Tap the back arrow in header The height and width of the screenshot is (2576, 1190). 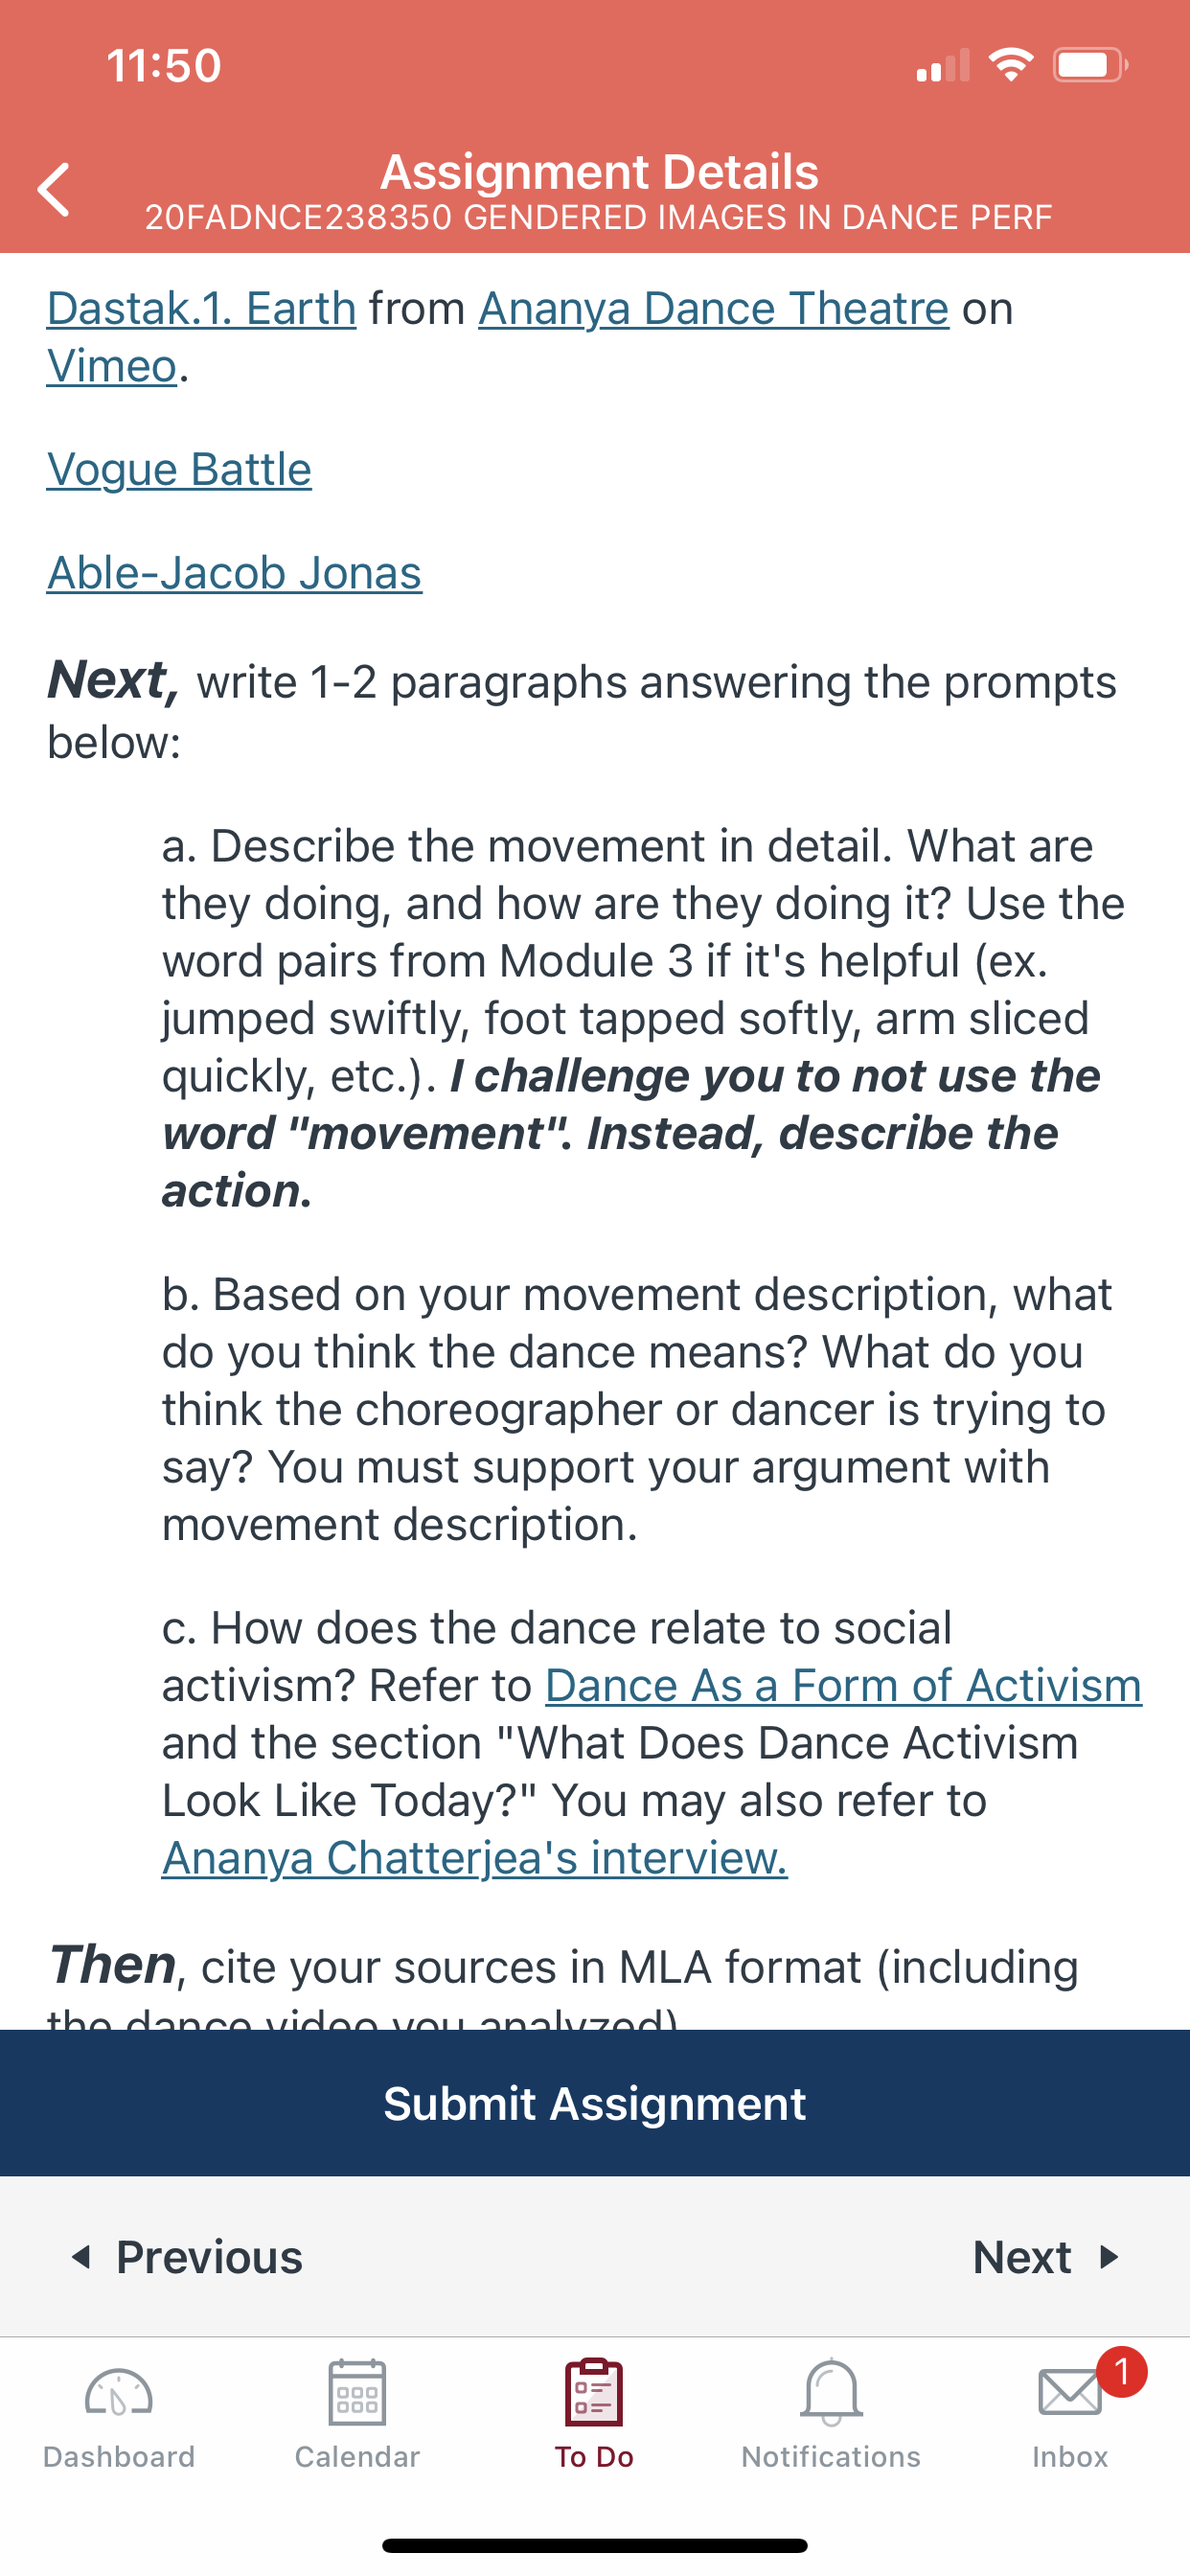click(54, 190)
